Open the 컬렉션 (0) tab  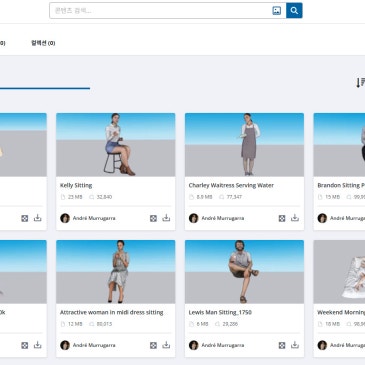pyautogui.click(x=43, y=43)
